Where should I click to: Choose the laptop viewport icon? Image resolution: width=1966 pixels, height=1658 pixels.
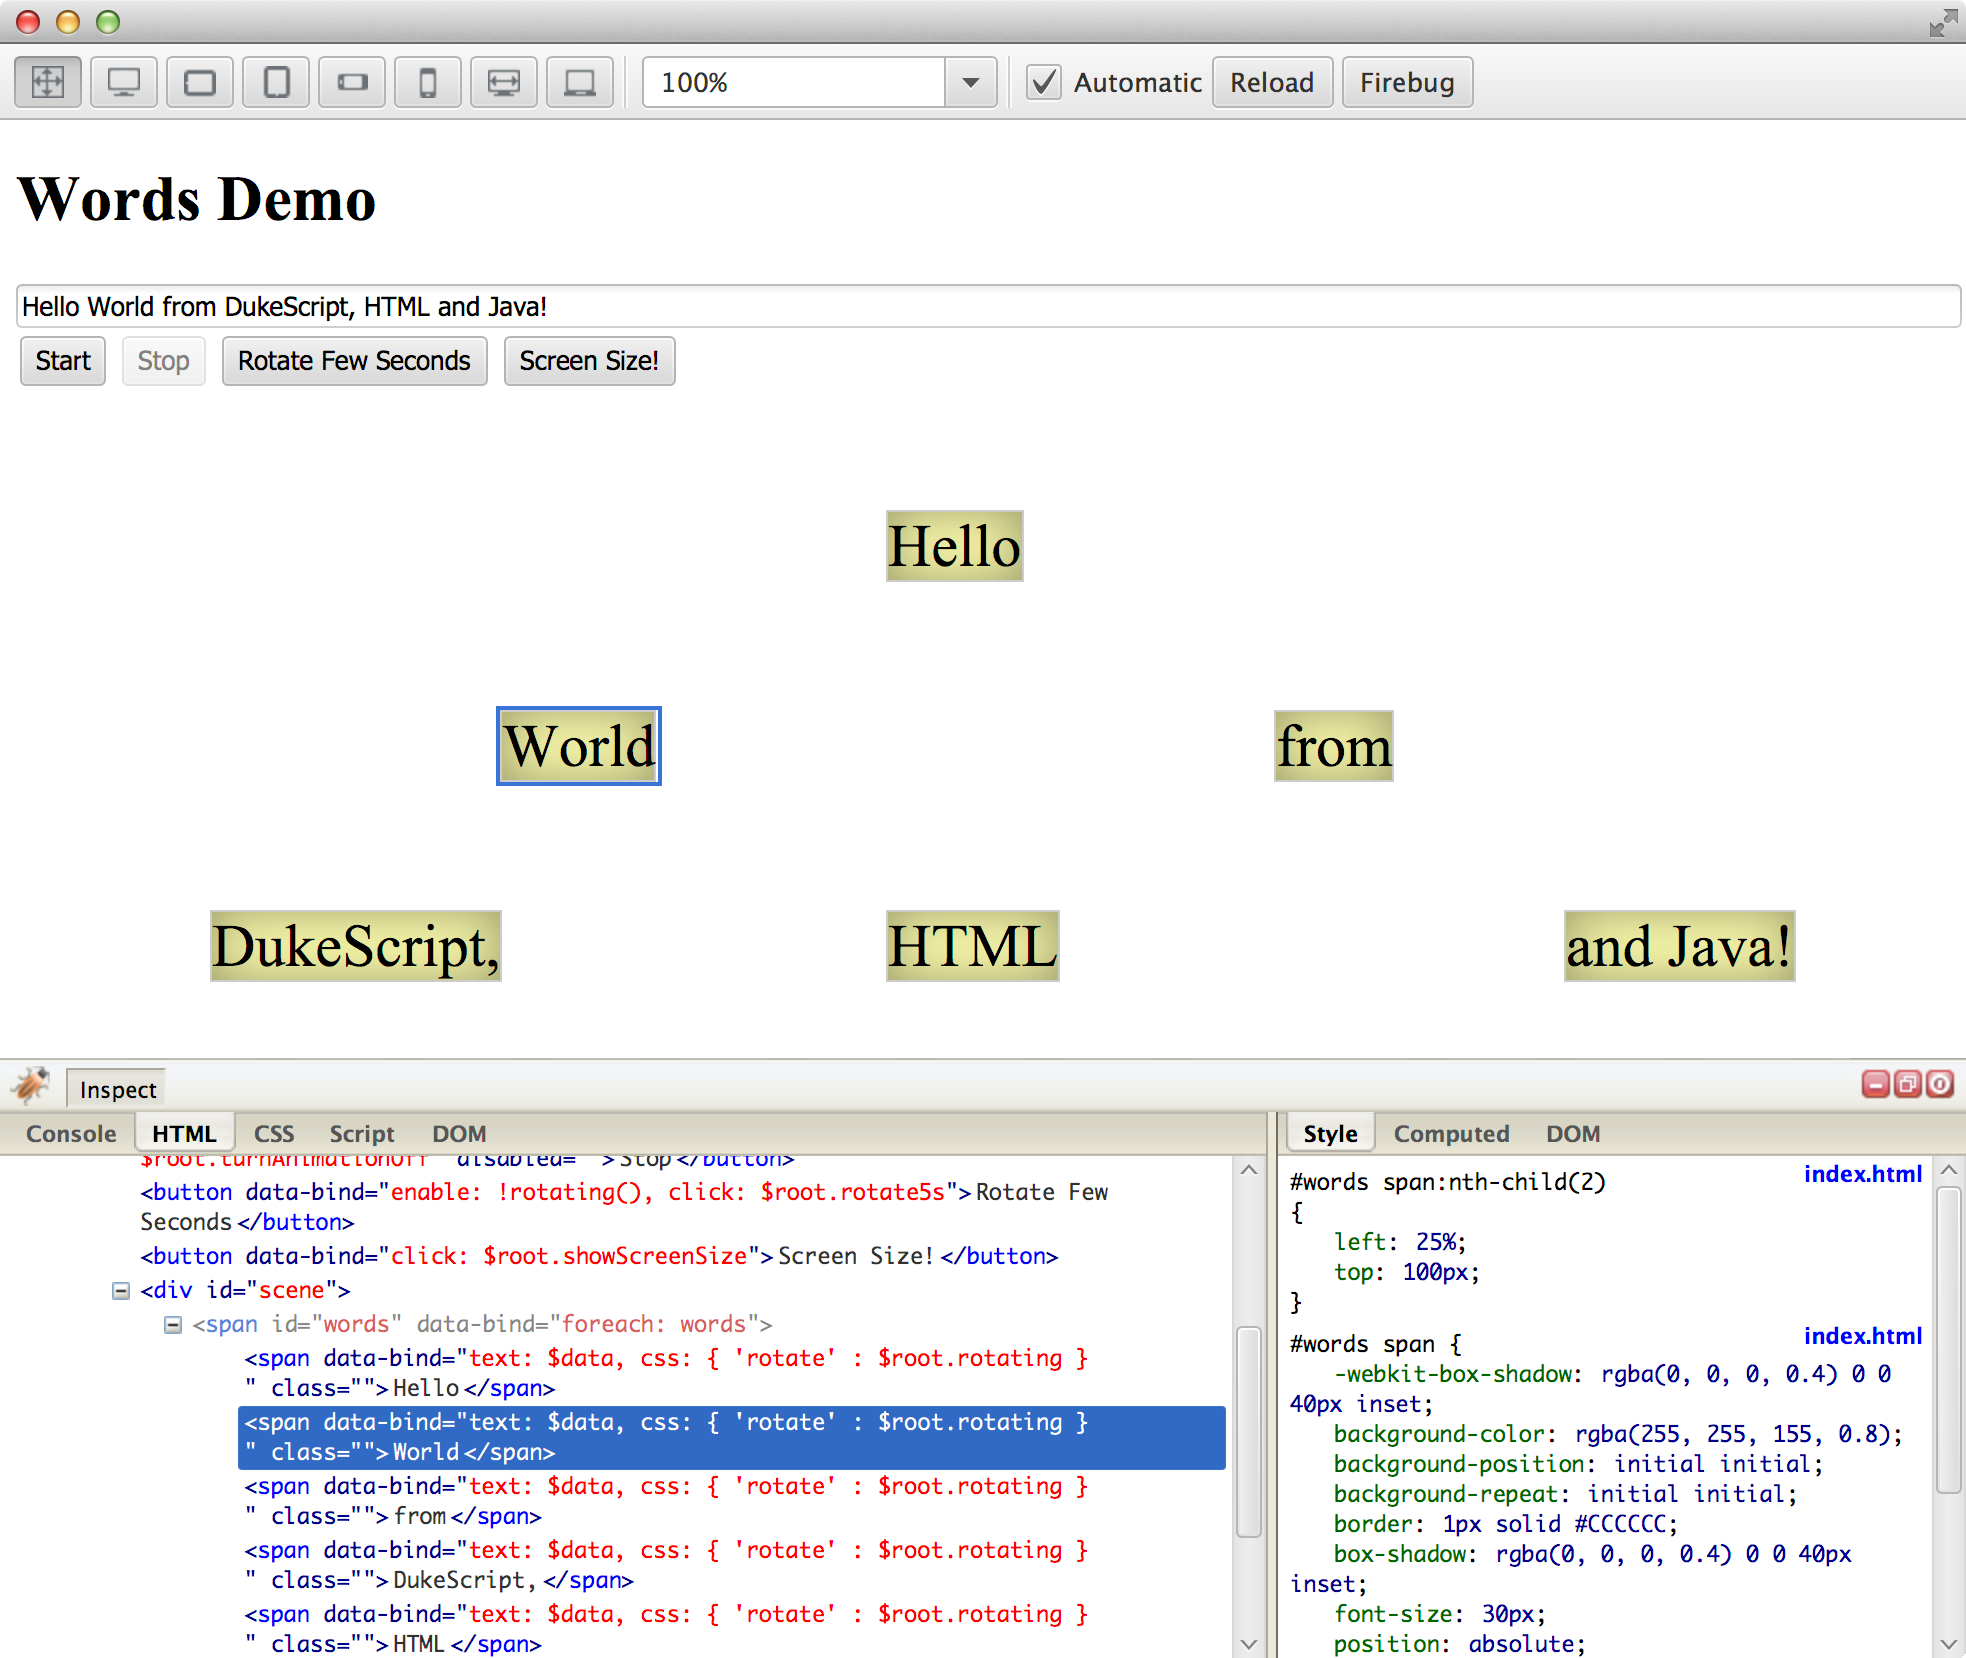(580, 82)
